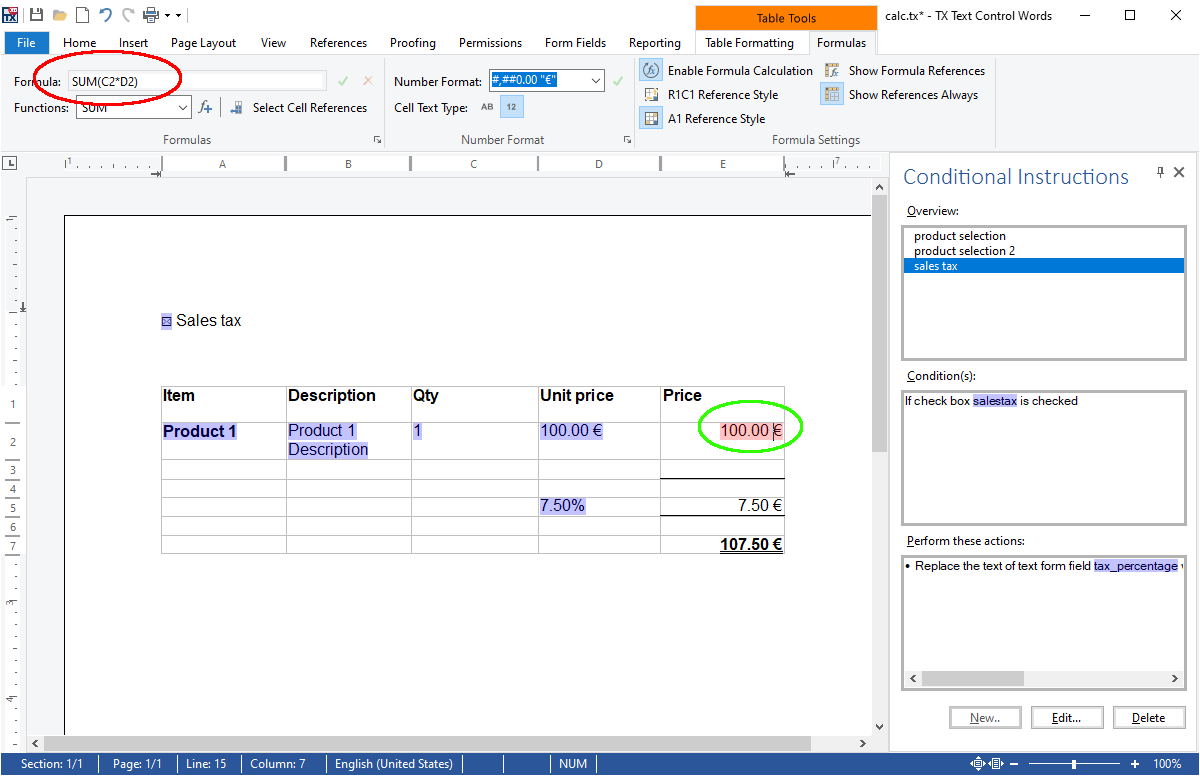Toggle Enable Formula Calculation

(x=726, y=70)
